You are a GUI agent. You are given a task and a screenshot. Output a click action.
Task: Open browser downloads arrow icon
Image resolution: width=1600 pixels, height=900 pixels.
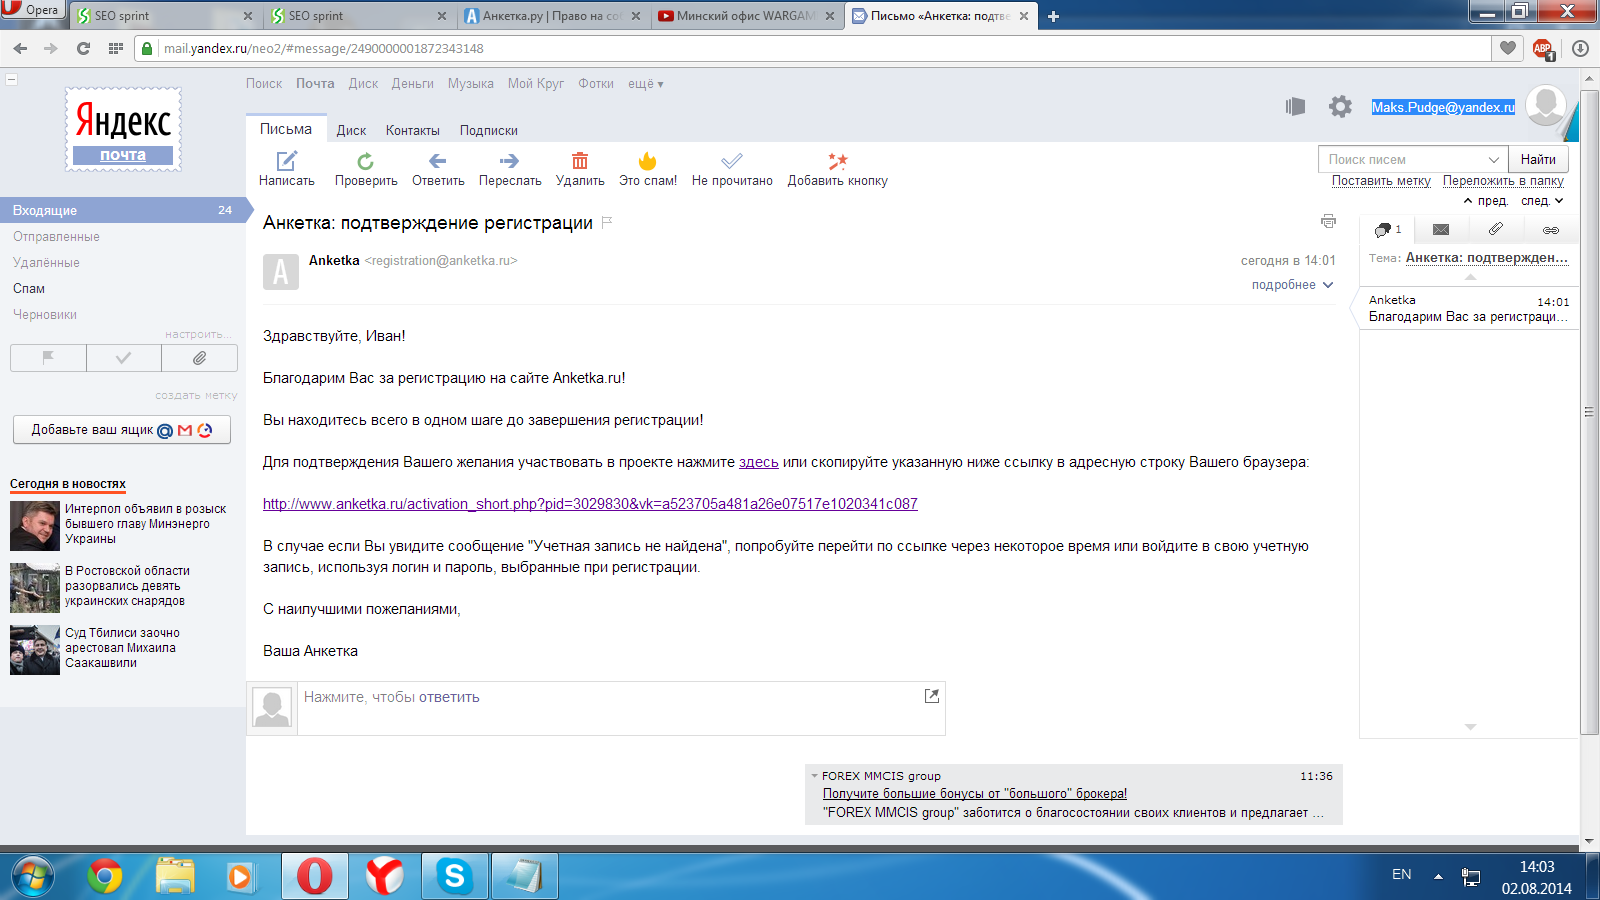pyautogui.click(x=1581, y=48)
